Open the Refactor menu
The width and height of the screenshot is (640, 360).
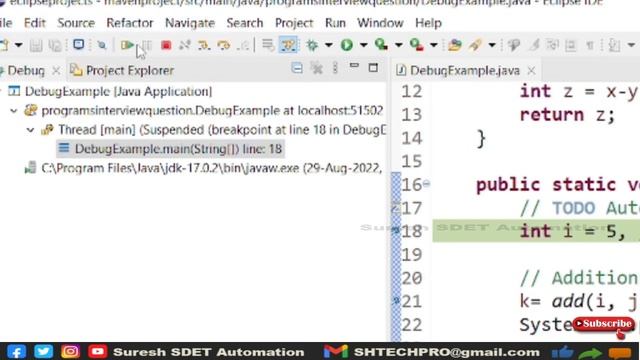(x=130, y=23)
